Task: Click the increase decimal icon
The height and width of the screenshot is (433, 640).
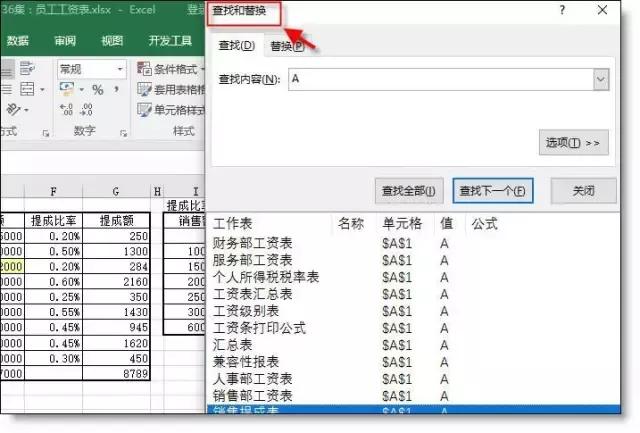Action: tap(67, 109)
